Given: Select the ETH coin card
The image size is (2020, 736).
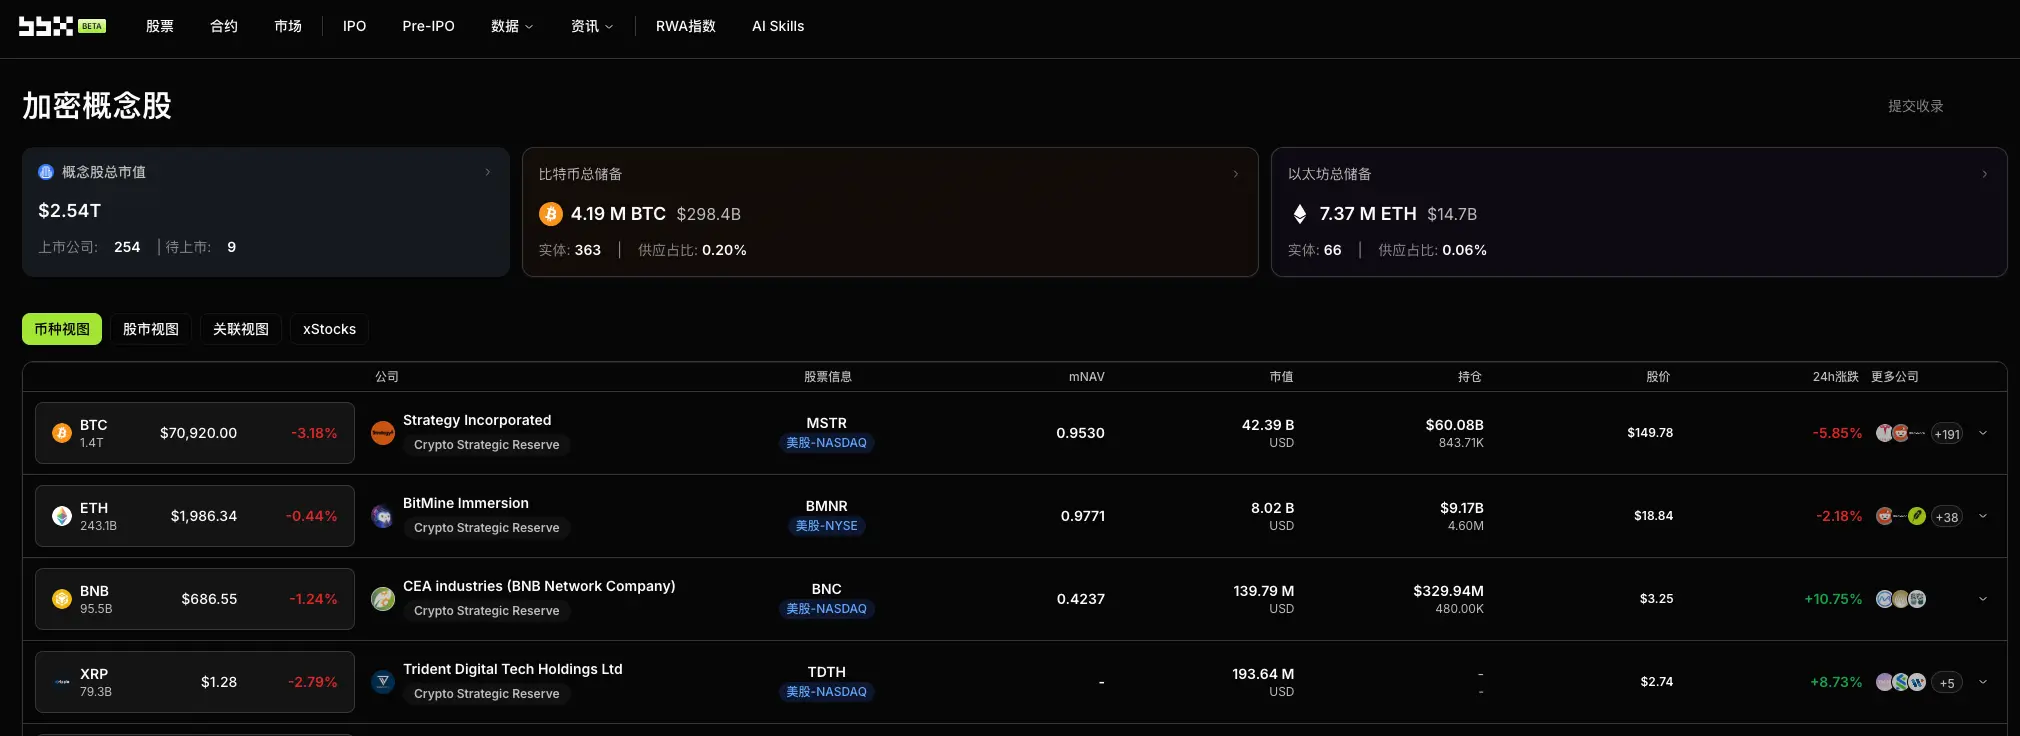Looking at the screenshot, I should 195,516.
